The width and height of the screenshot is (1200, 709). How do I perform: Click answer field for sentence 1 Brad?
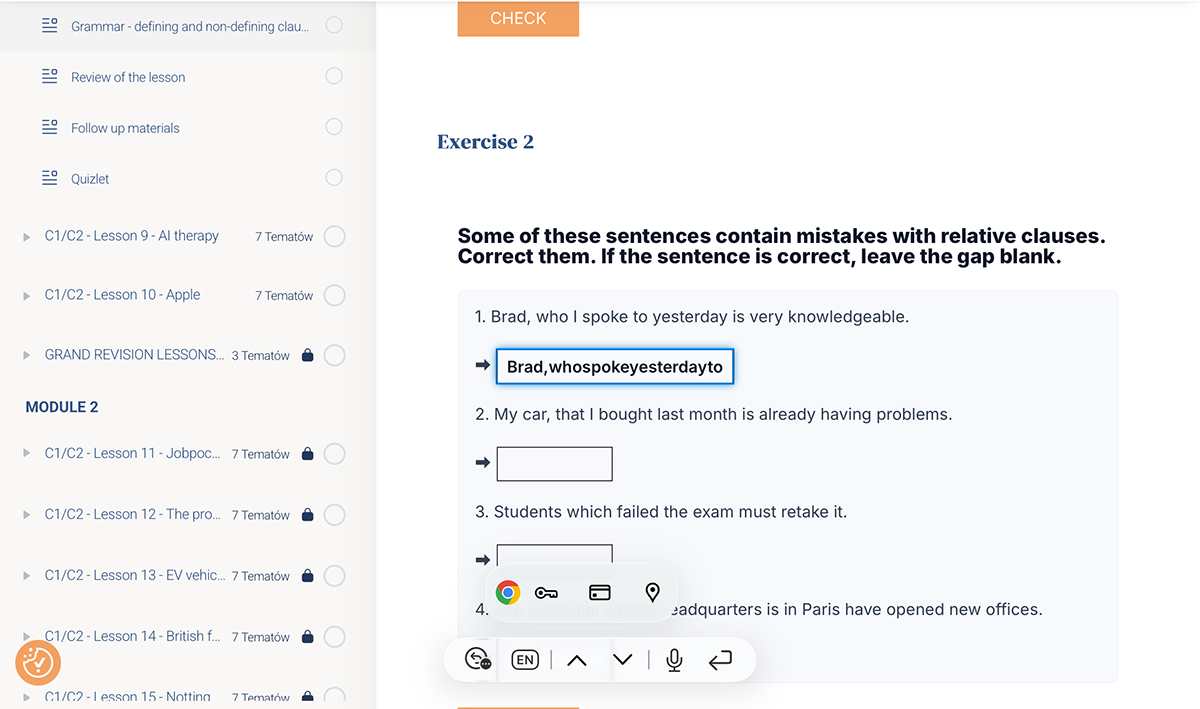615,367
